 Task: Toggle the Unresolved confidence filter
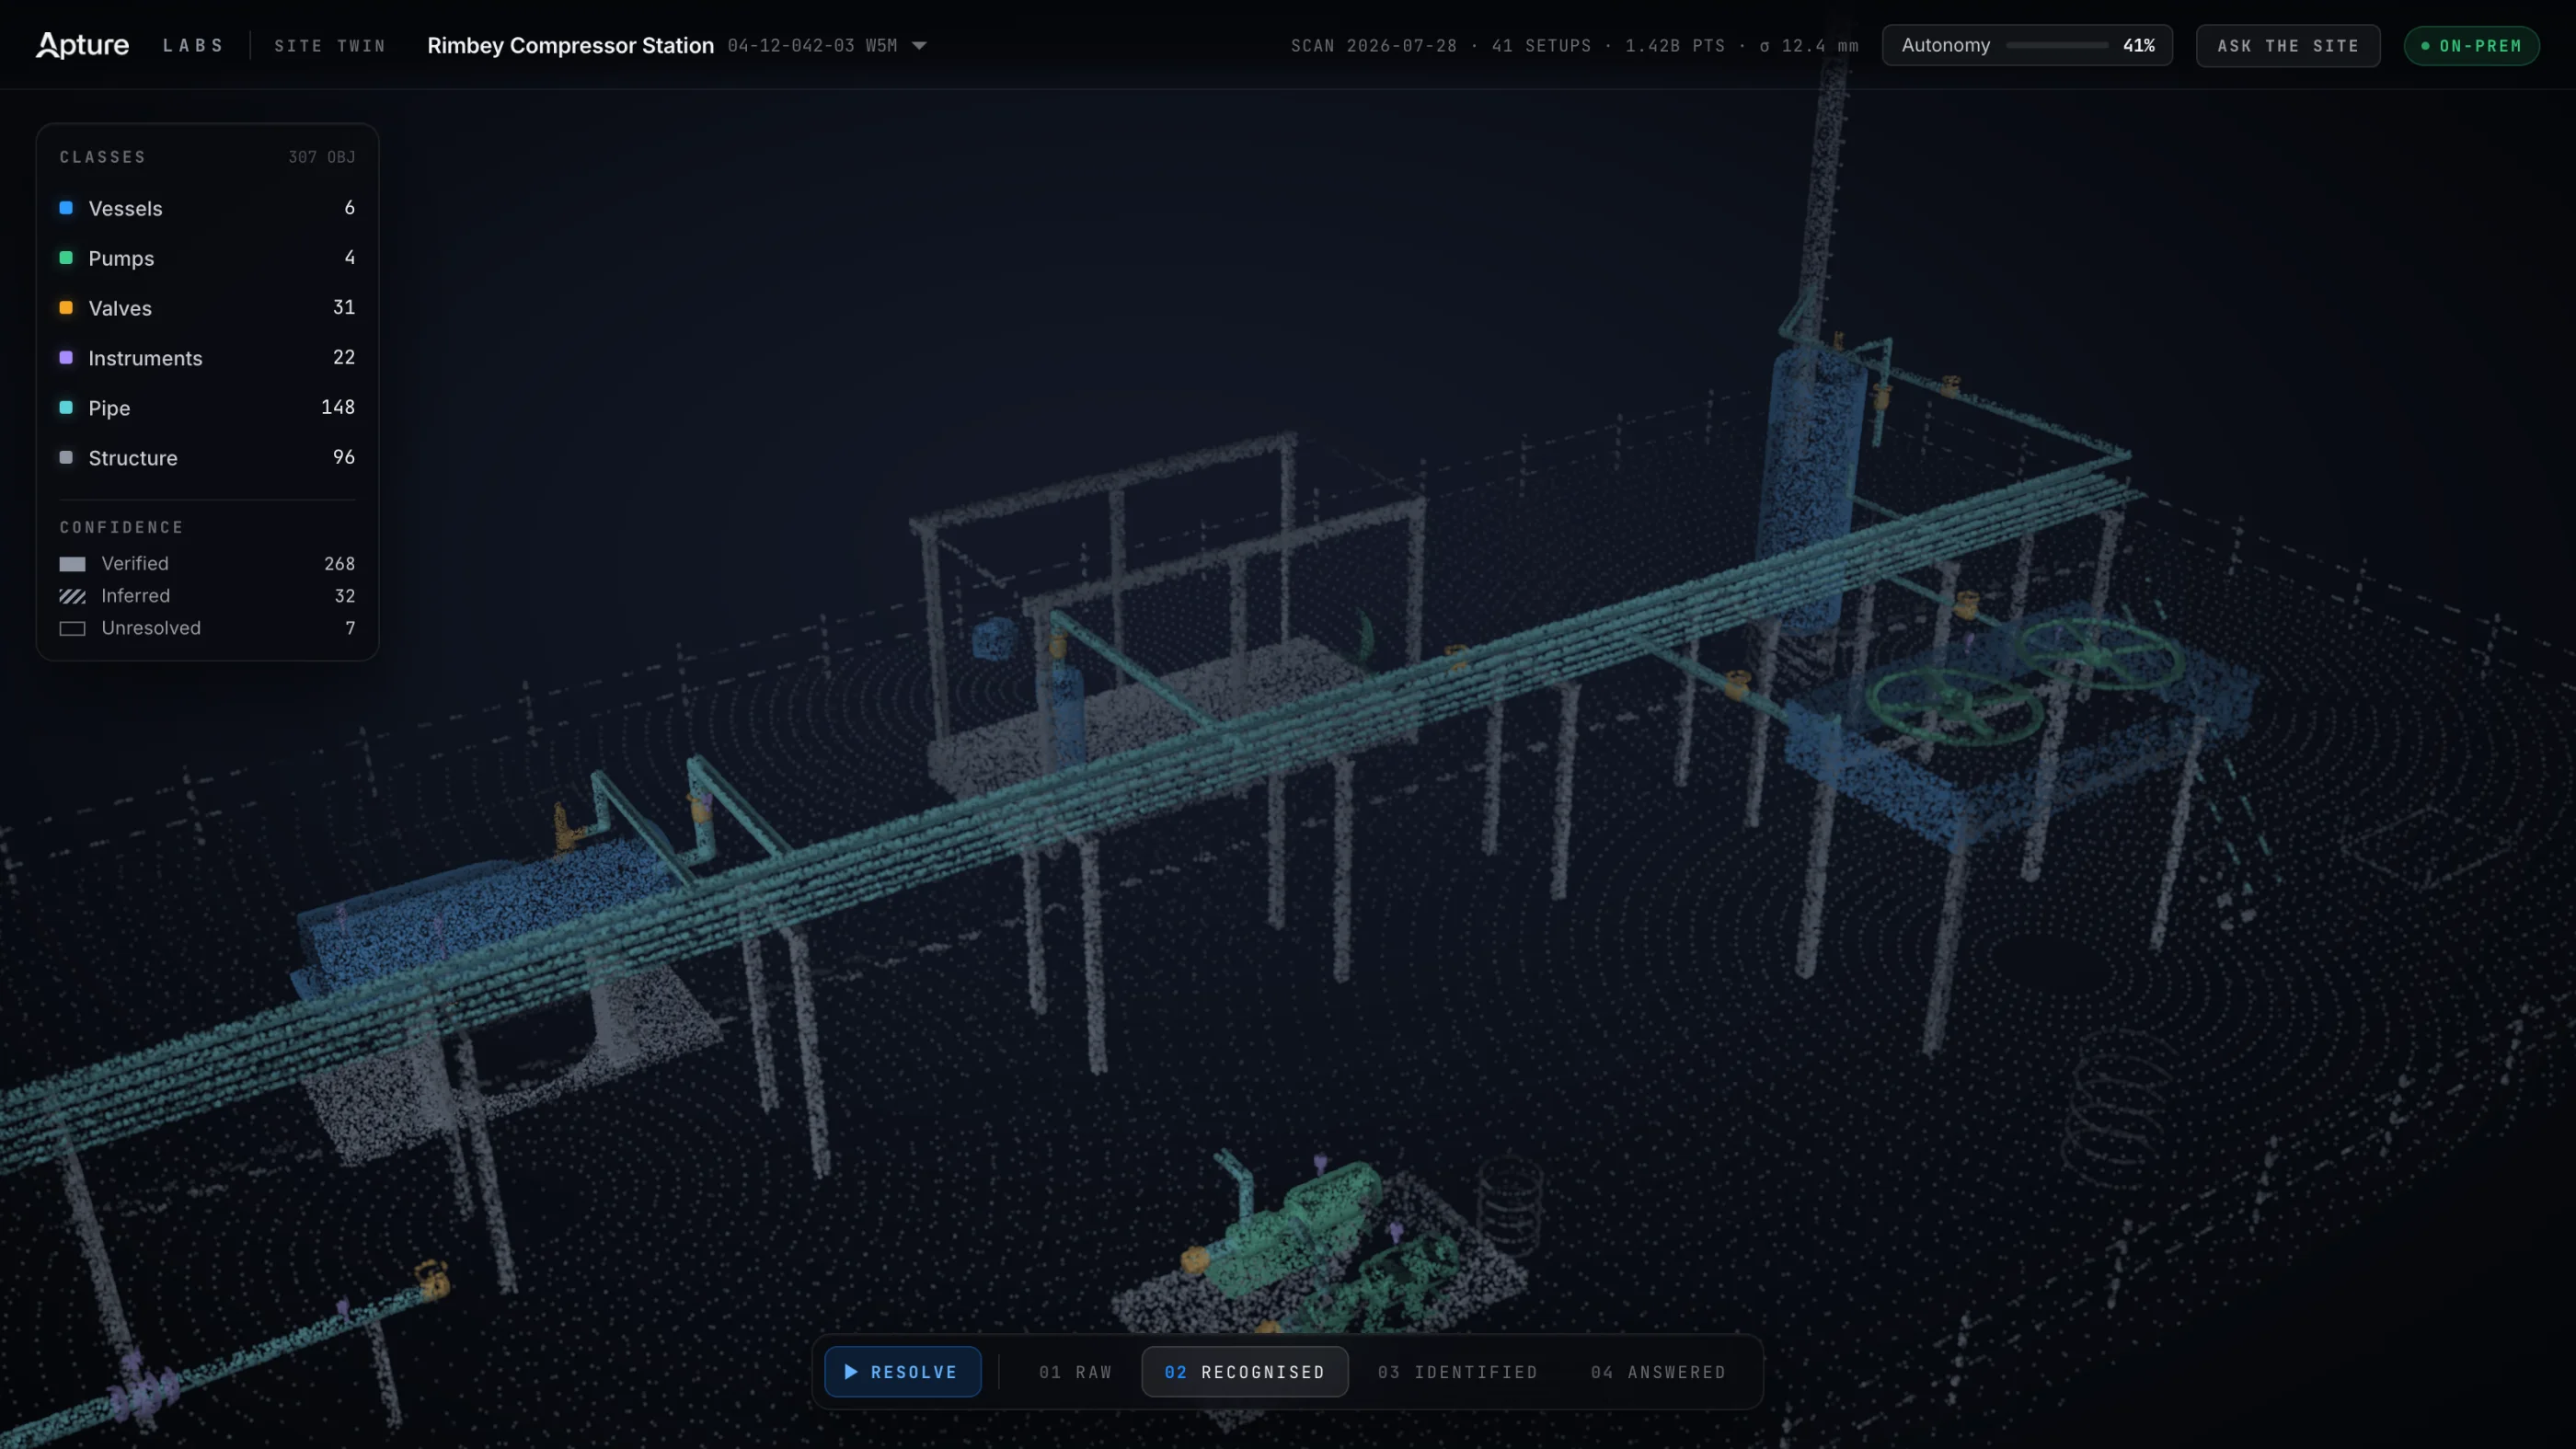(207, 628)
